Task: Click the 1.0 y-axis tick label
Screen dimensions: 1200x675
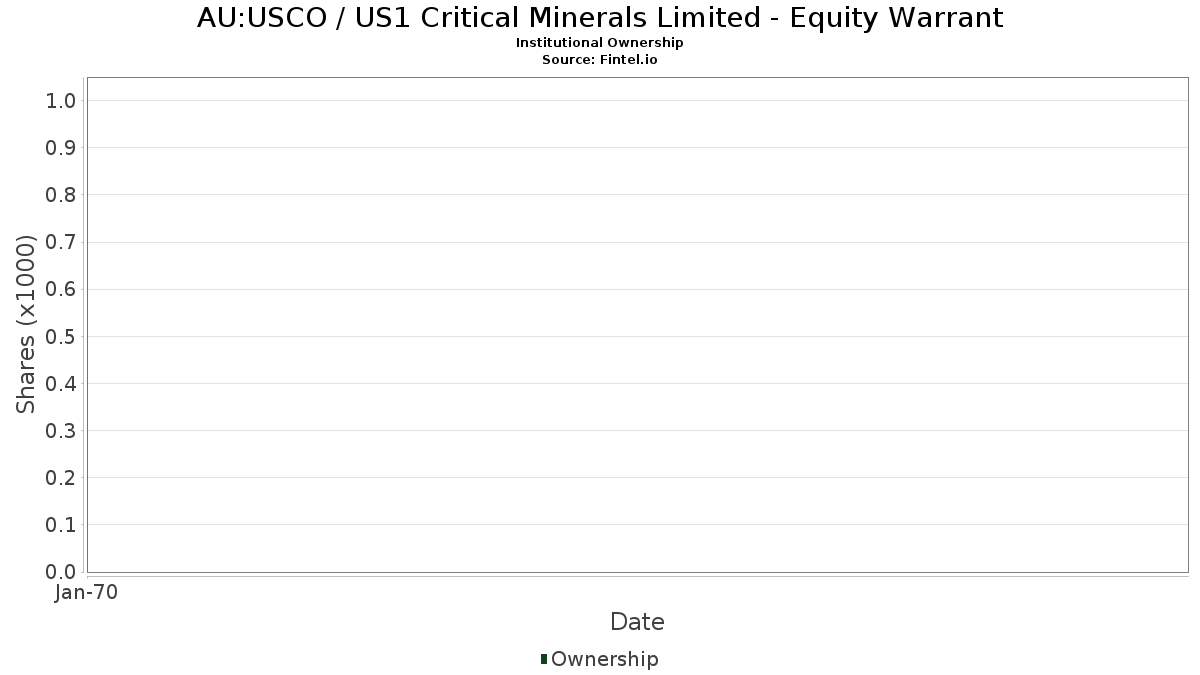Action: (62, 101)
